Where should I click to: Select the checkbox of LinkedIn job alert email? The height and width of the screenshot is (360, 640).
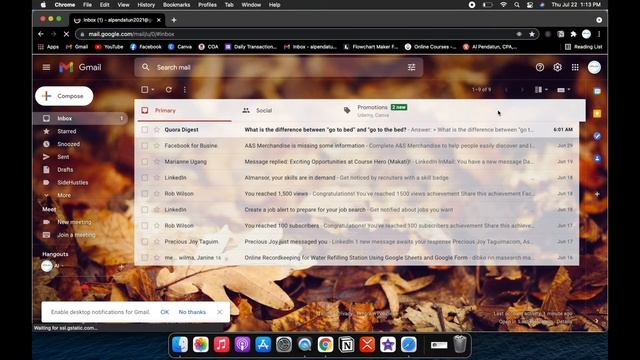(145, 209)
